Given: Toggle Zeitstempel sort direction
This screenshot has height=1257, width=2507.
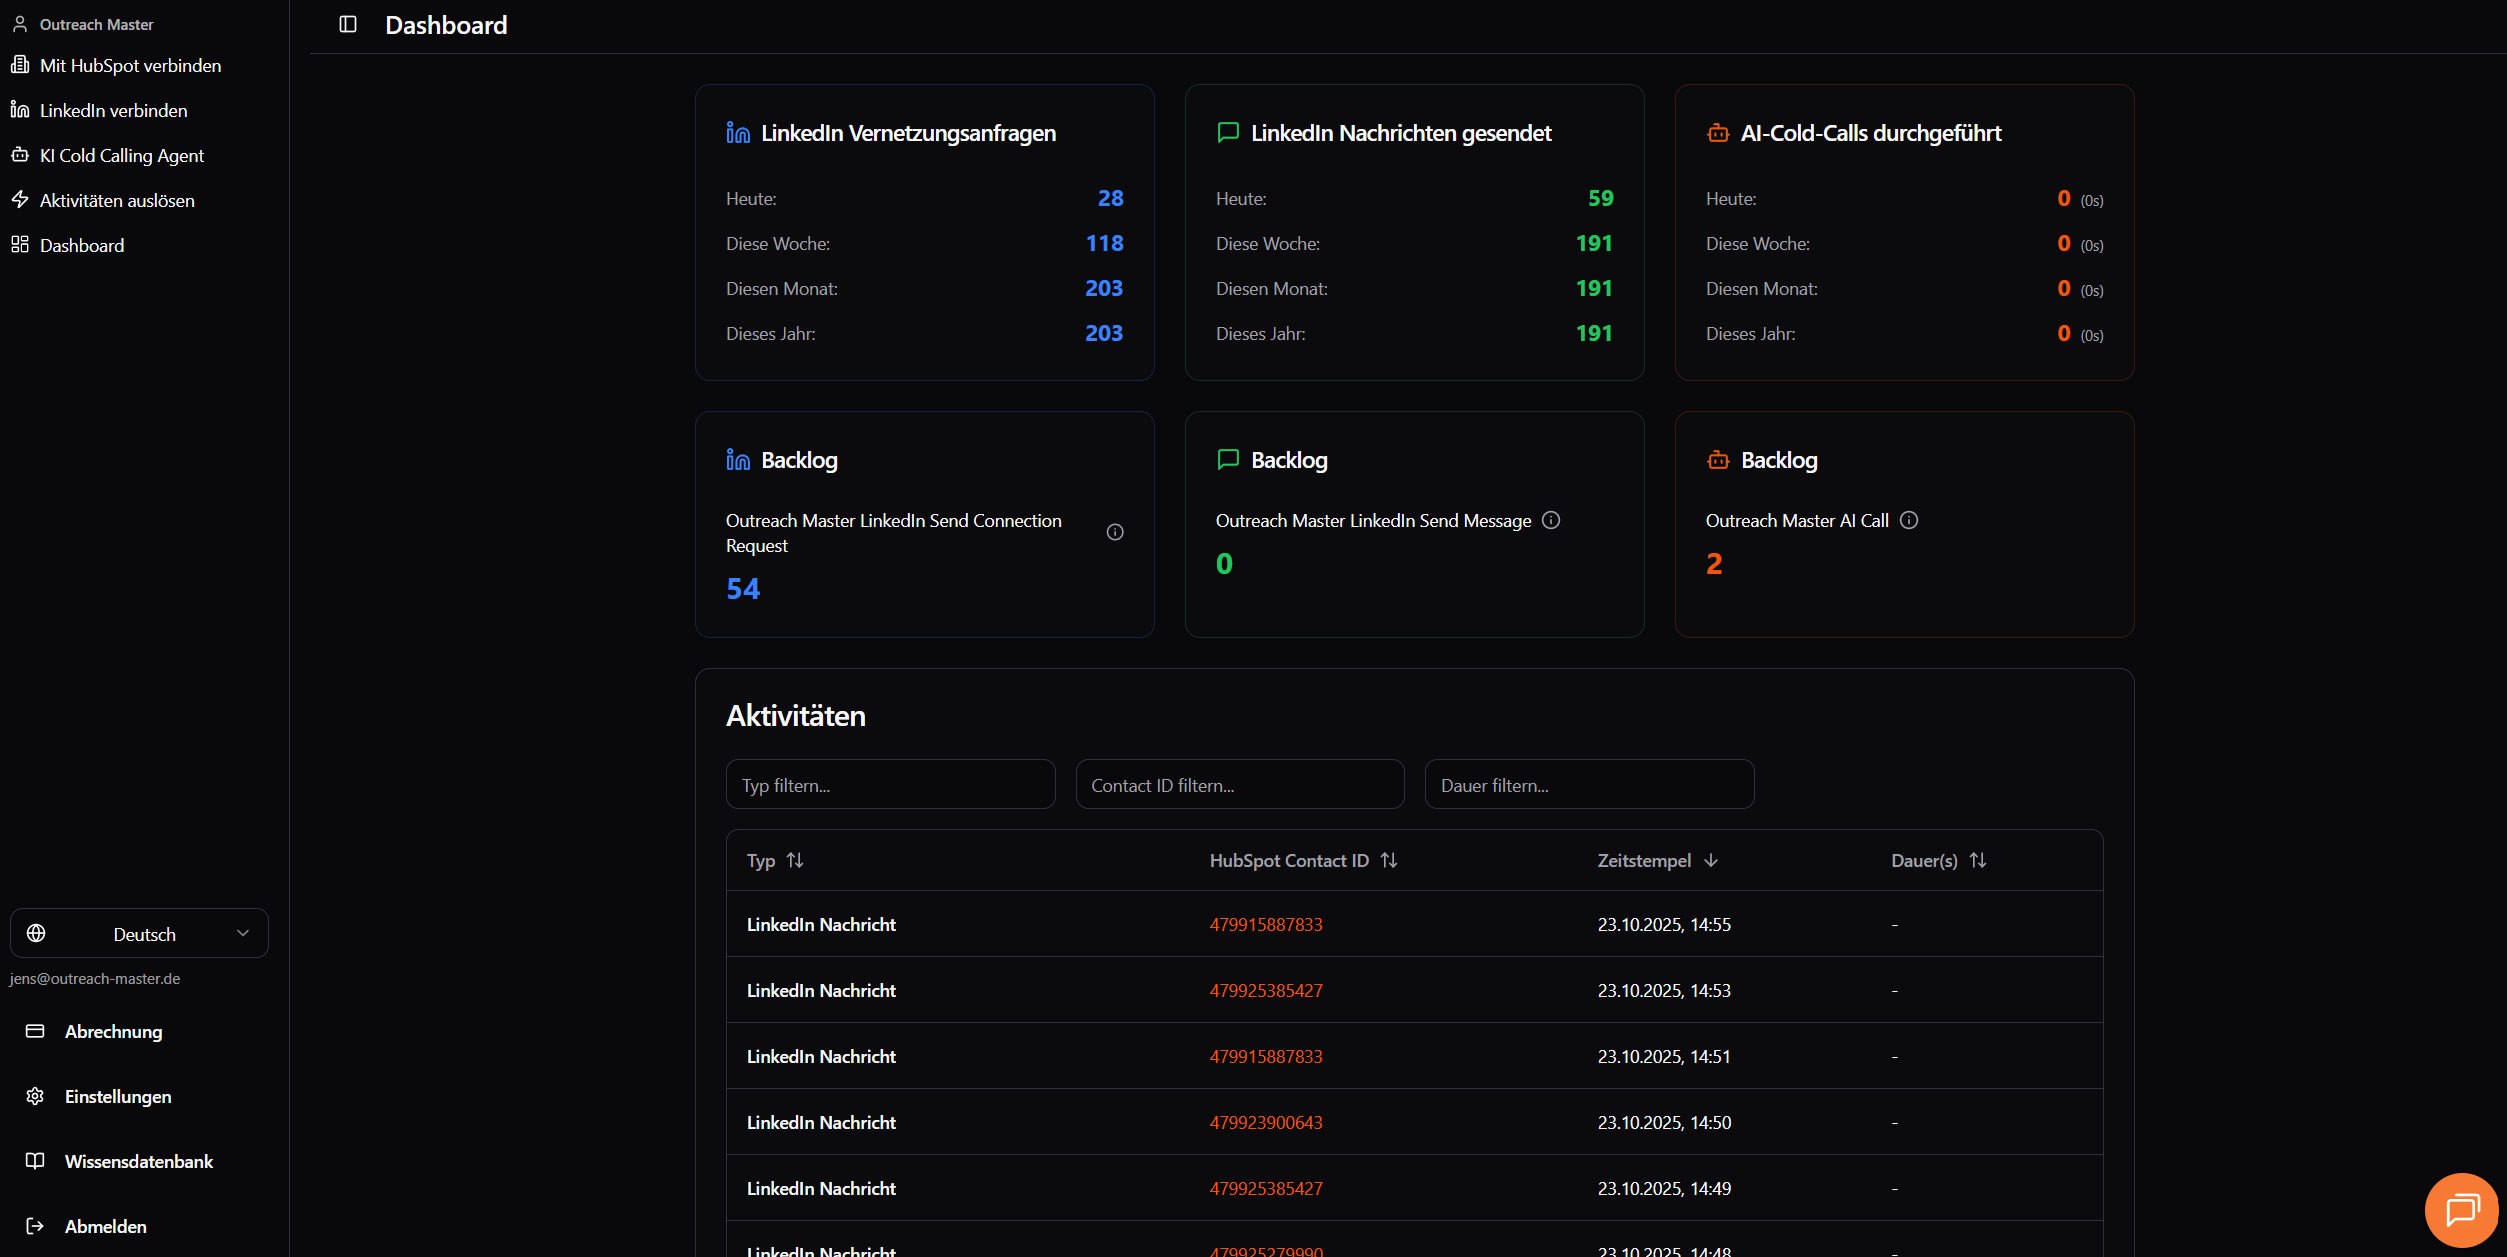Looking at the screenshot, I should (1711, 860).
